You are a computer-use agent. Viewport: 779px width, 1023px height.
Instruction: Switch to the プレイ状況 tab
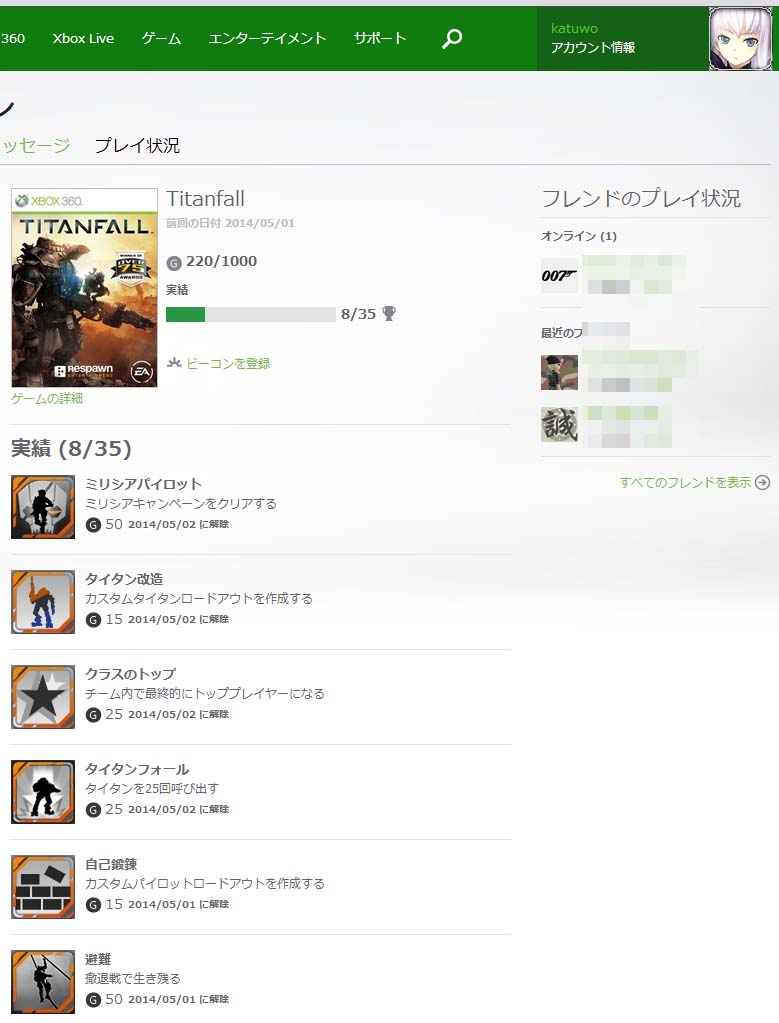(137, 145)
